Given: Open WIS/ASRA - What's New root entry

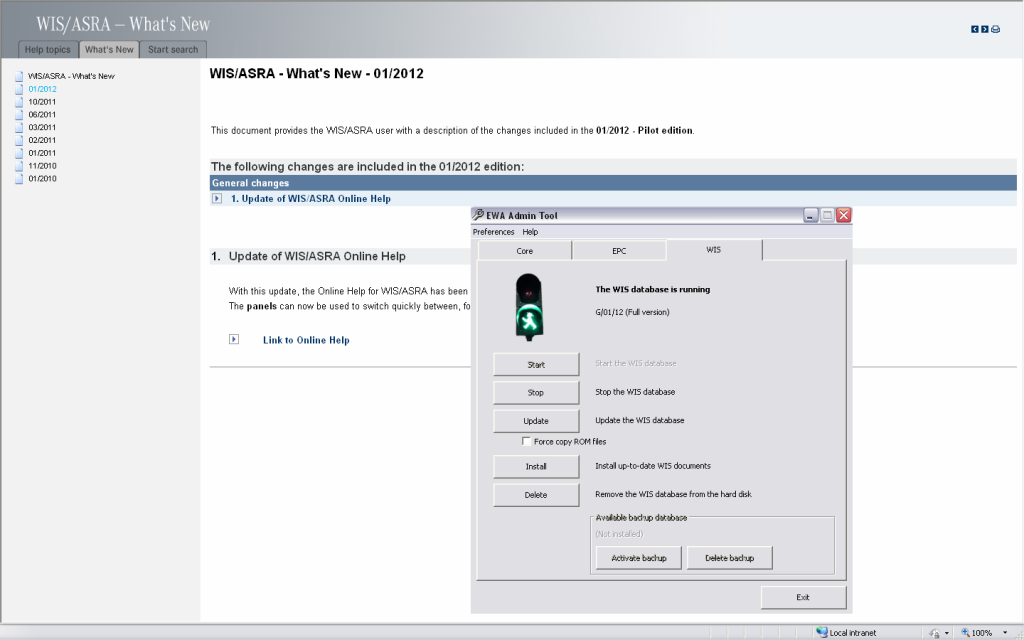Looking at the screenshot, I should (x=71, y=76).
